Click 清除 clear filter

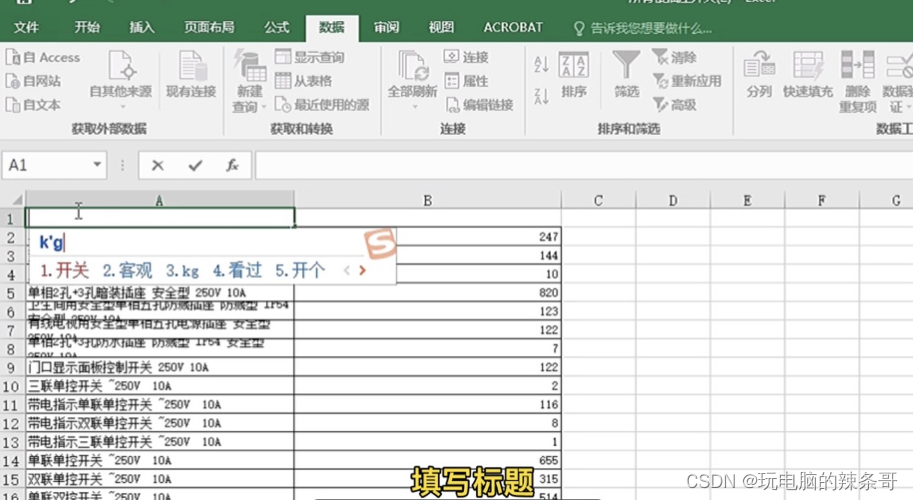(674, 57)
